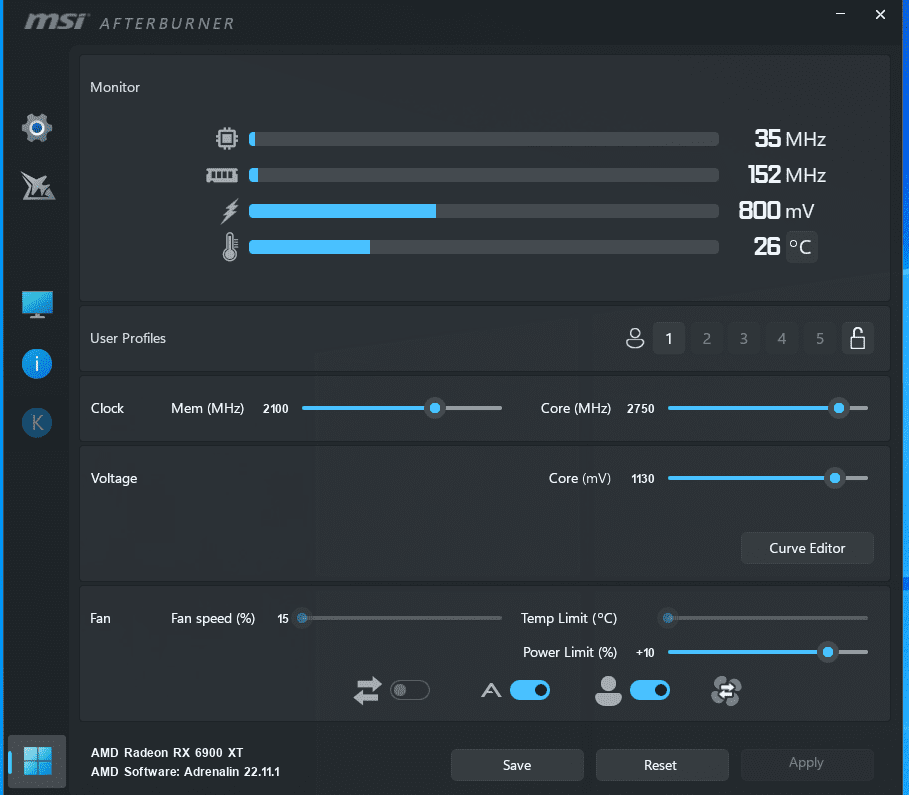Click the memory clock monitor bar

pos(483,175)
